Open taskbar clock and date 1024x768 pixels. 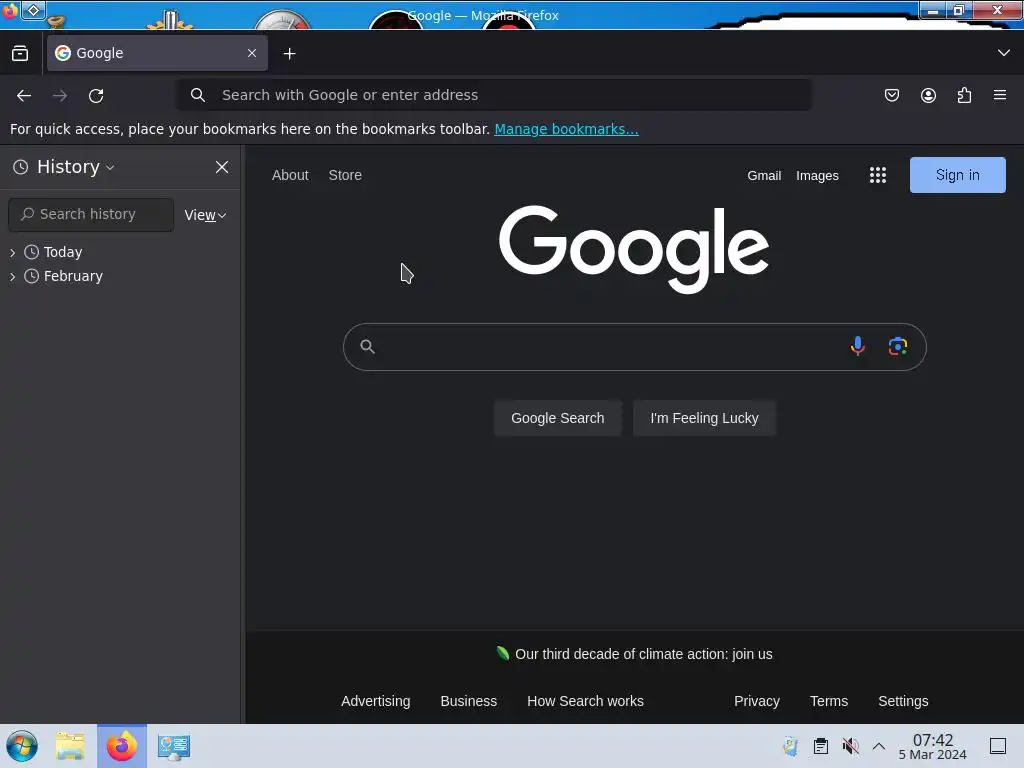[932, 746]
